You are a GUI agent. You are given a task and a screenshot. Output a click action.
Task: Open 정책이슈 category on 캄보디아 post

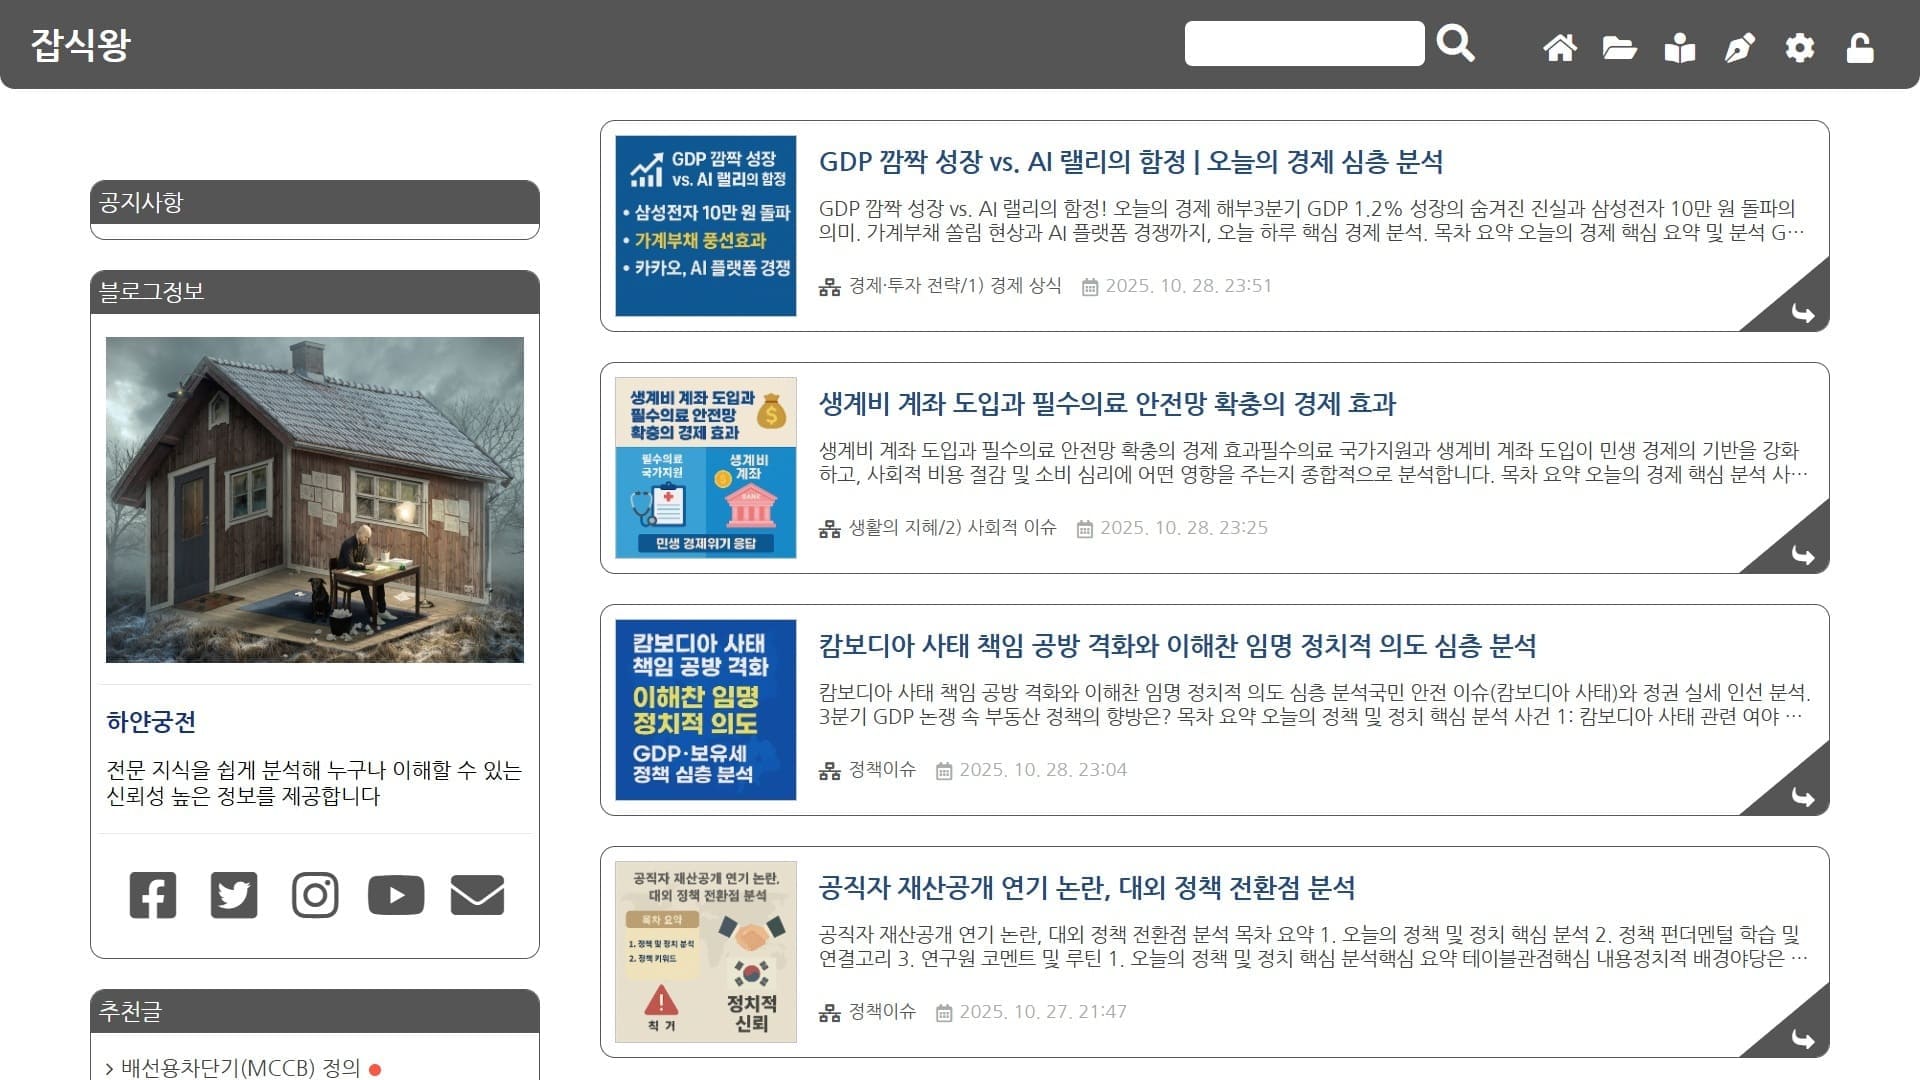(x=882, y=770)
